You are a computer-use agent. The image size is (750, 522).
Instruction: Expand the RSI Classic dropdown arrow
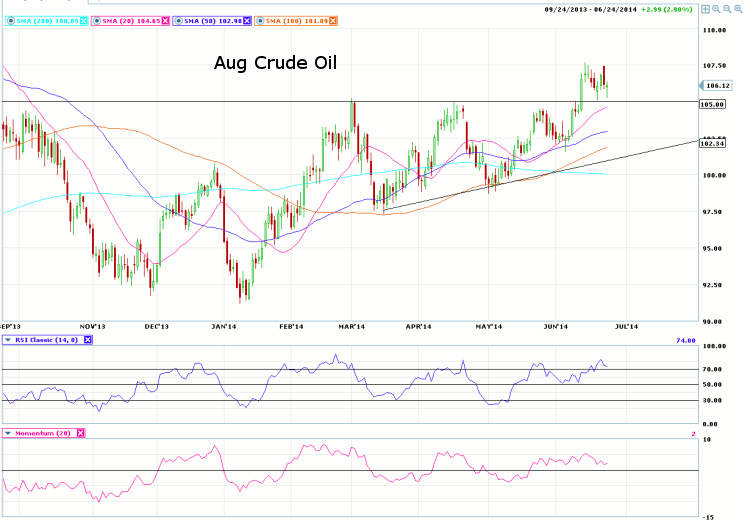pos(8,340)
